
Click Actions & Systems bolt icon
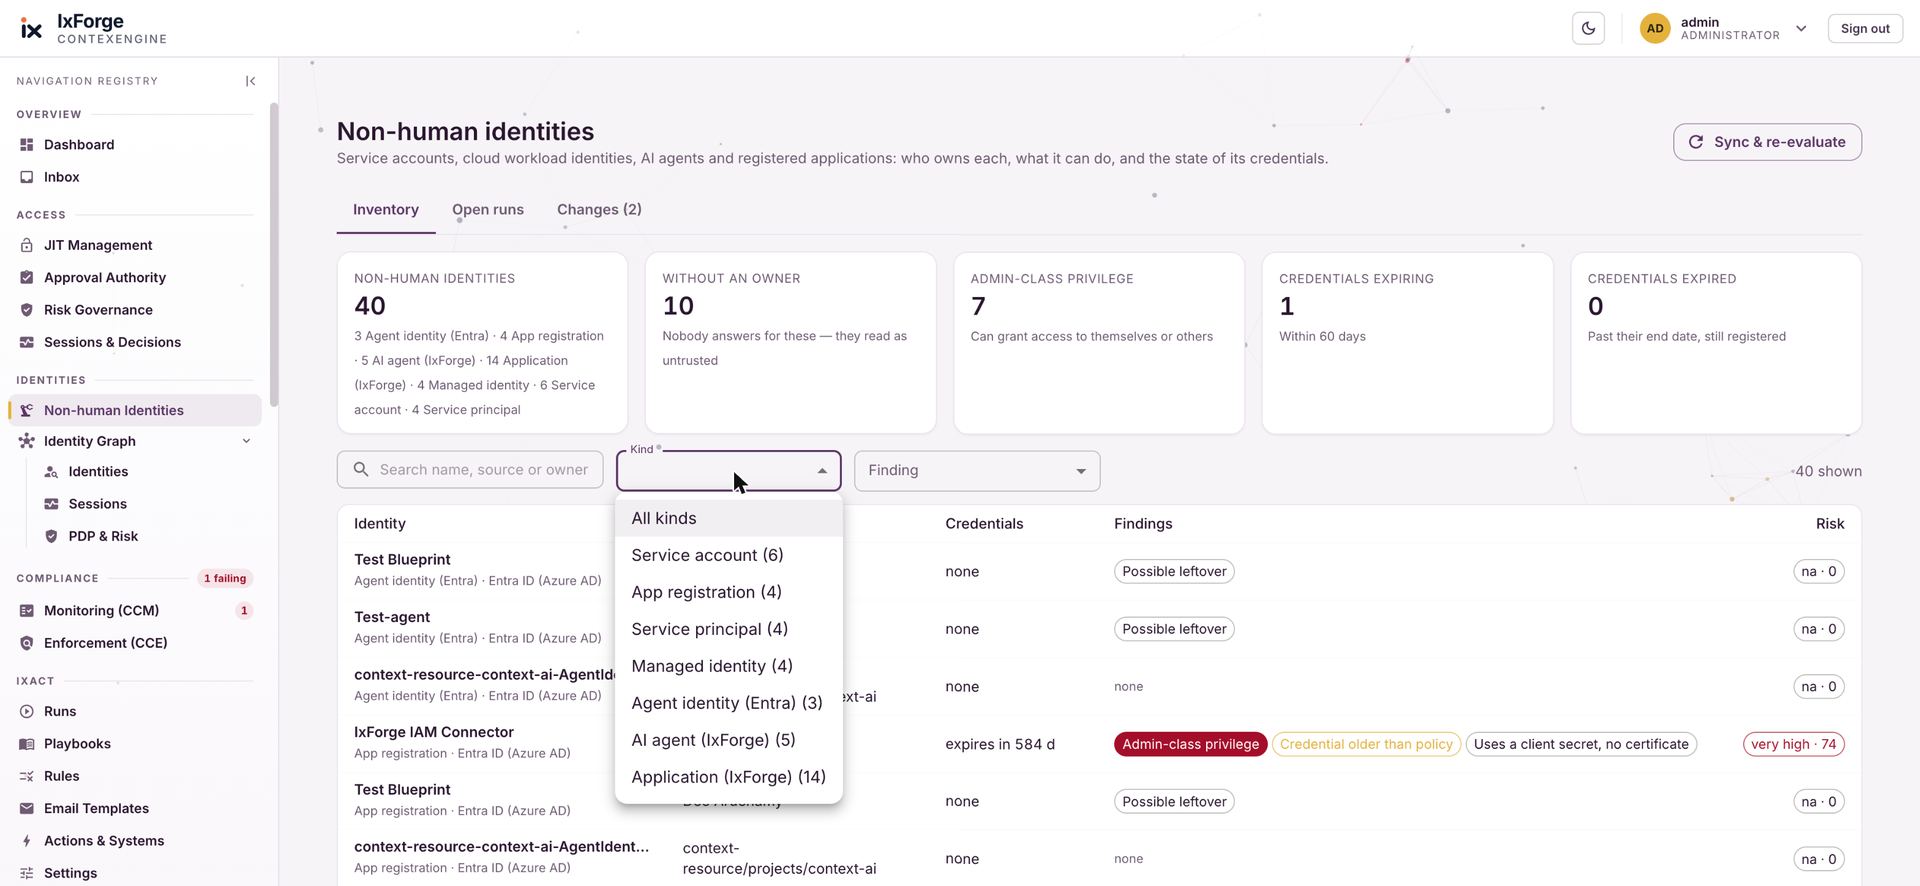click(27, 841)
